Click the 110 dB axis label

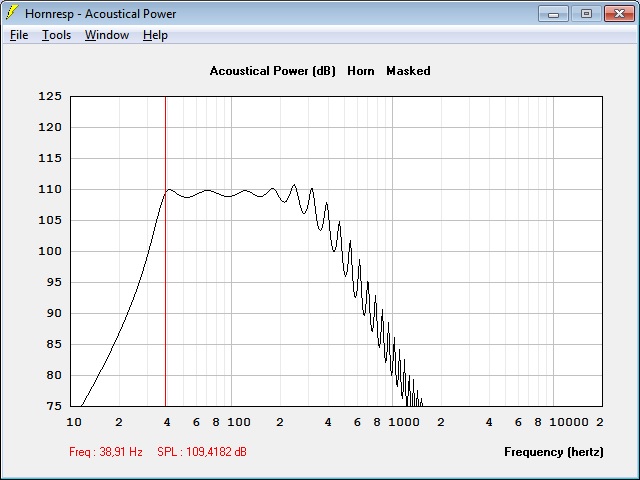point(50,189)
